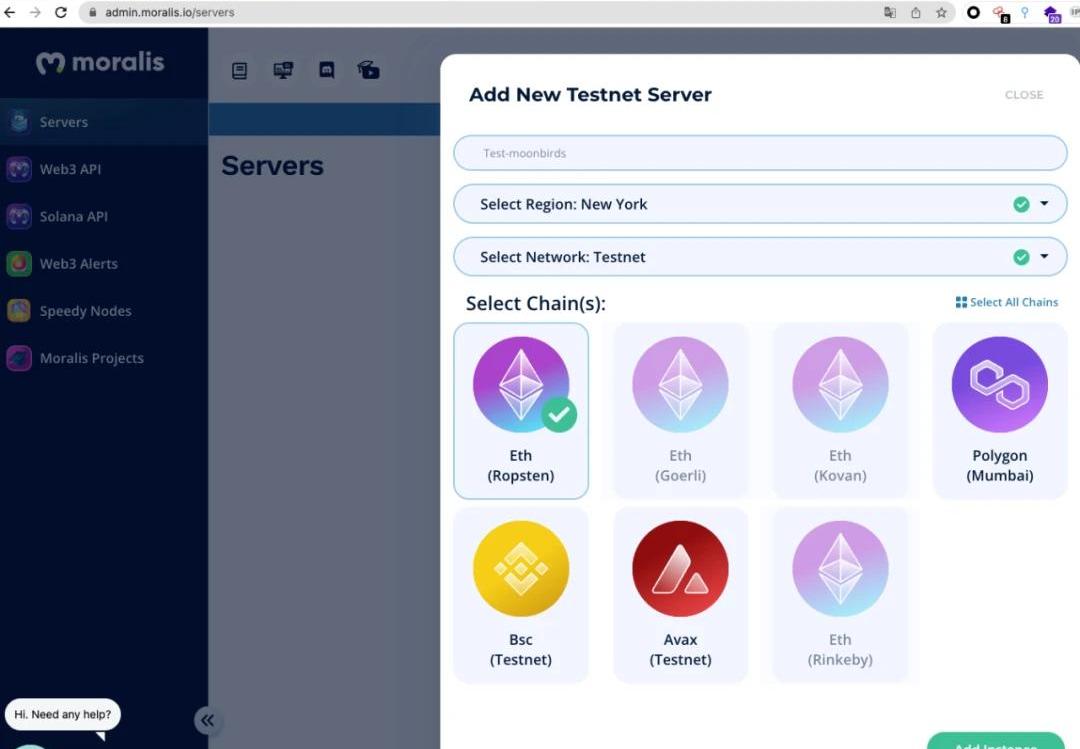The height and width of the screenshot is (749, 1080).
Task: Open Solana API in the sidebar
Action: (x=104, y=216)
